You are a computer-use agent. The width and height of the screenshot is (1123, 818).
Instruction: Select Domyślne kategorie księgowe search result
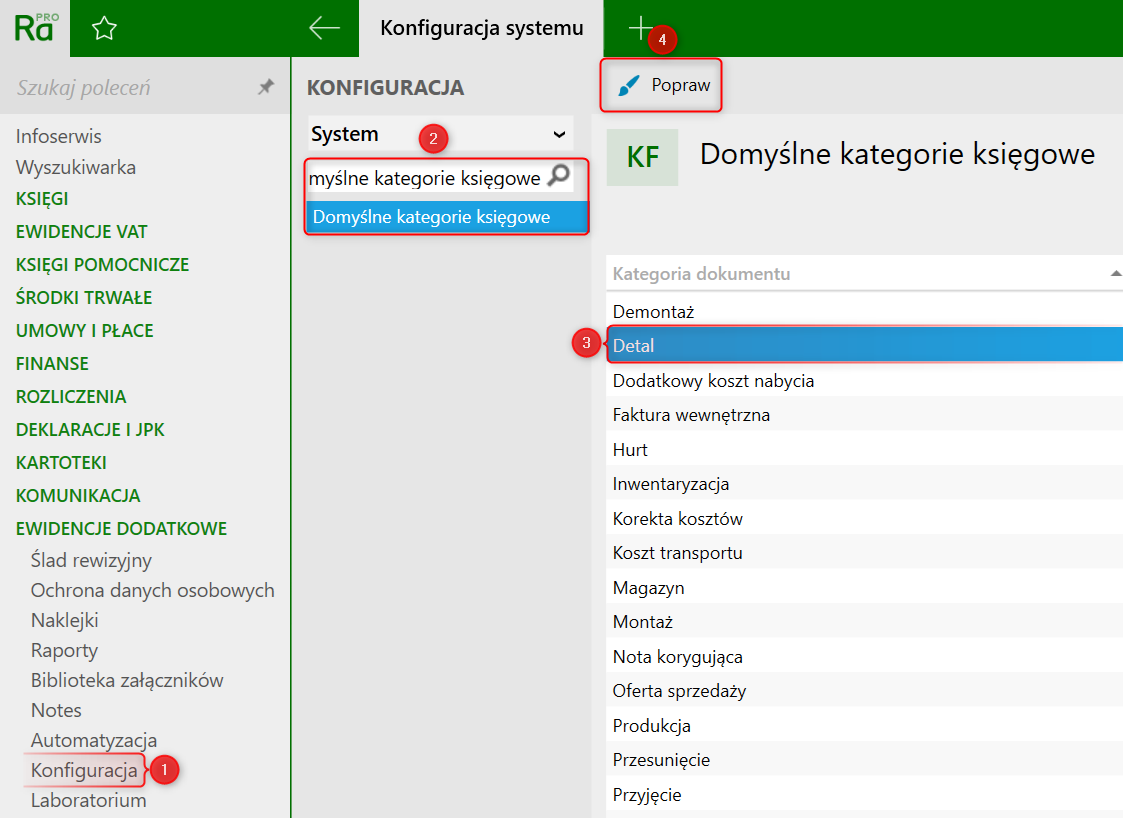(x=432, y=217)
